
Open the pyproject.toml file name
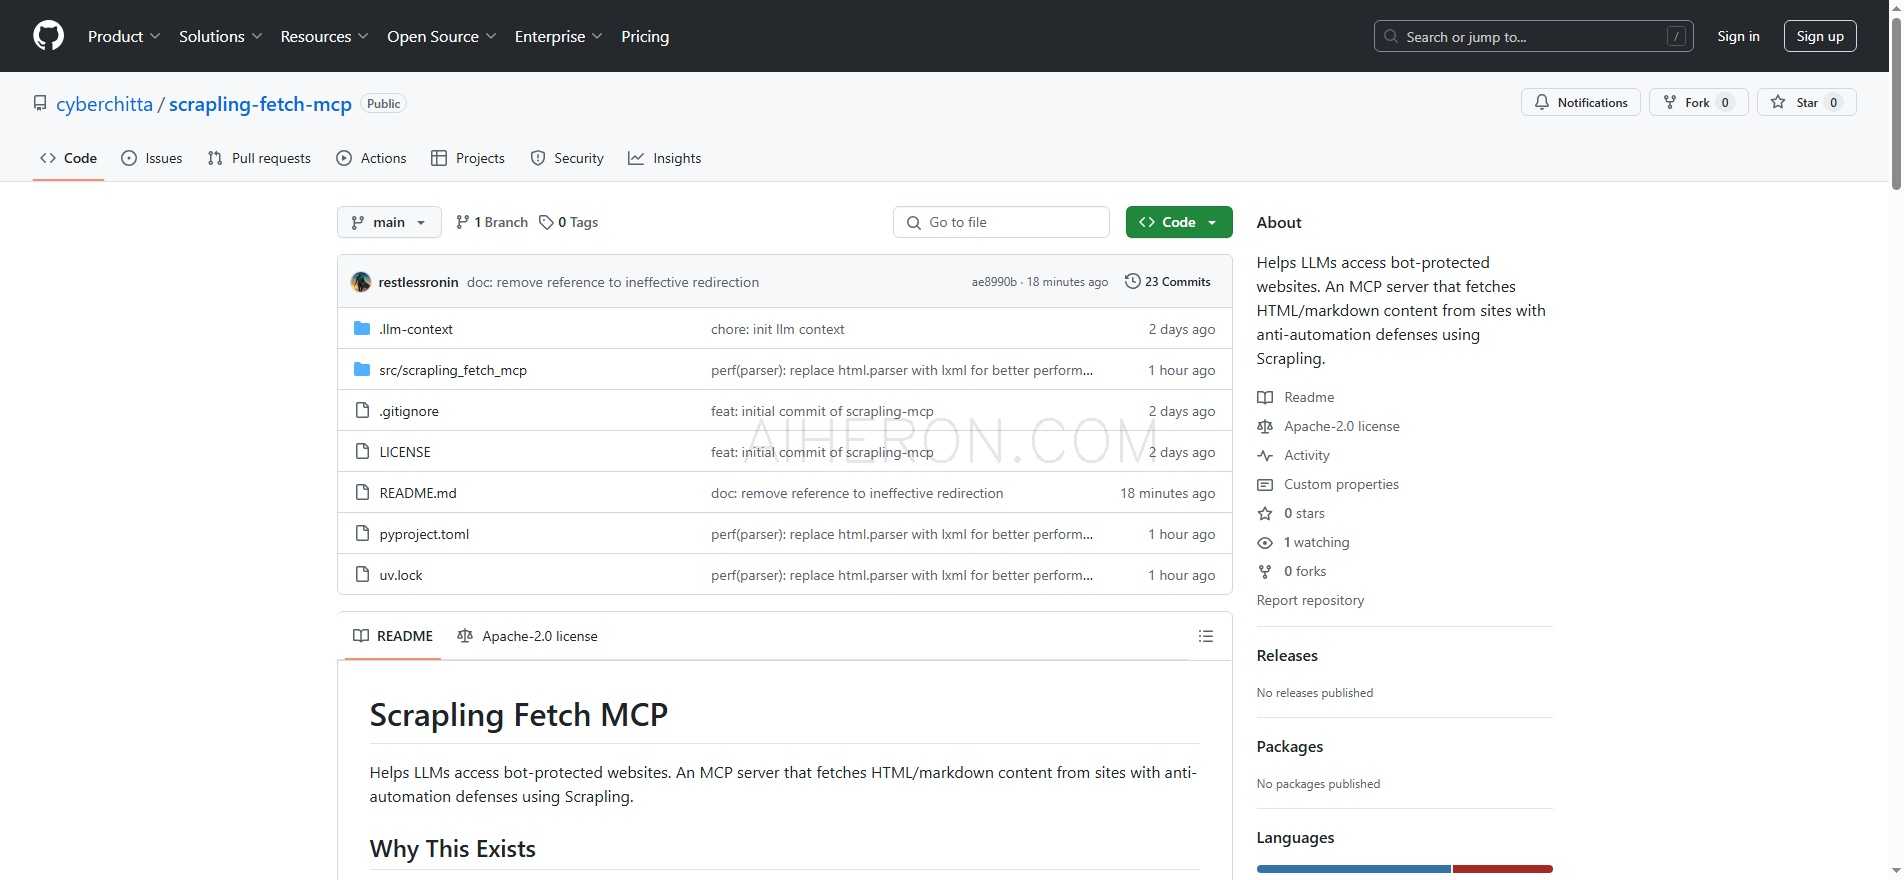[x=424, y=534]
